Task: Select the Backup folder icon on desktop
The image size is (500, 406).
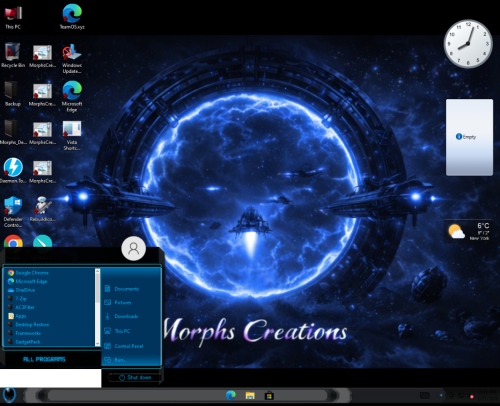Action: (x=13, y=94)
